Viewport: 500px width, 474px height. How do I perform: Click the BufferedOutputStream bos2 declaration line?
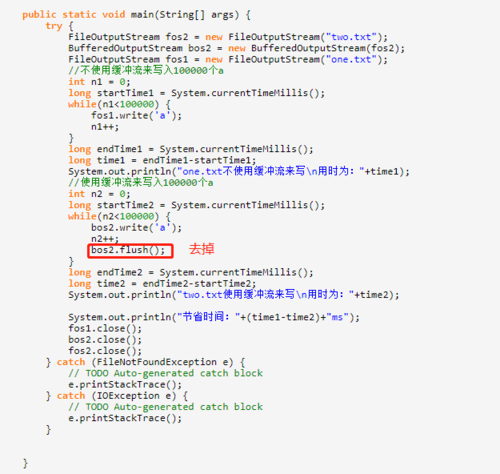click(x=237, y=48)
